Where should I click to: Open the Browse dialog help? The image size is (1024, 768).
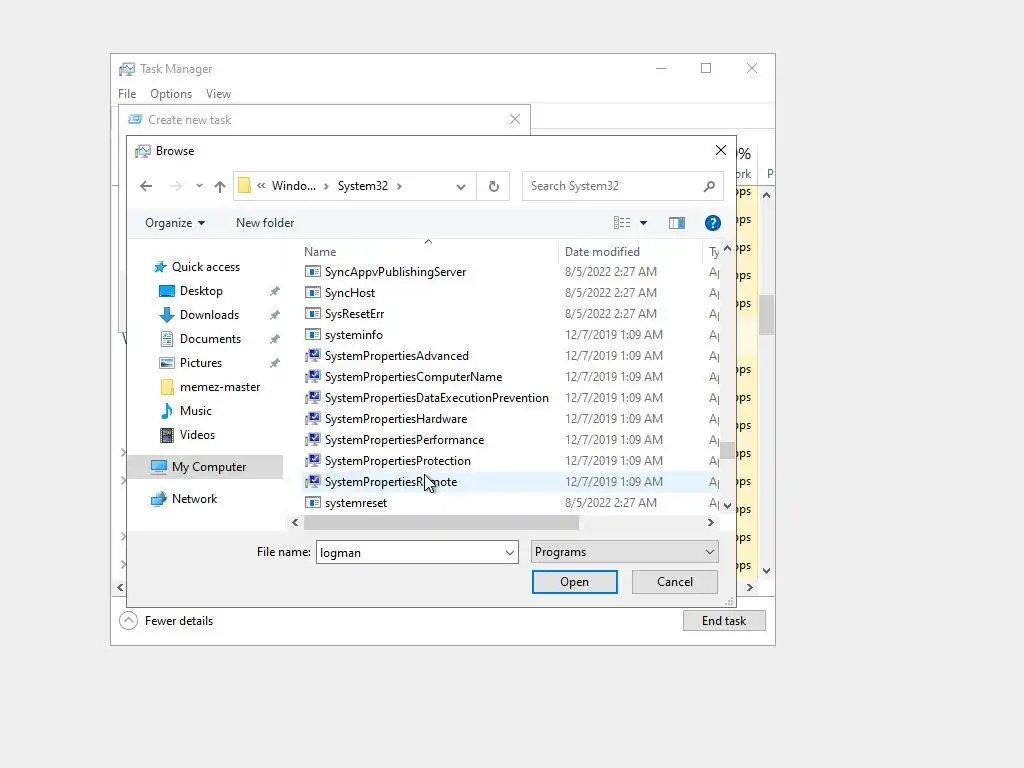point(712,223)
